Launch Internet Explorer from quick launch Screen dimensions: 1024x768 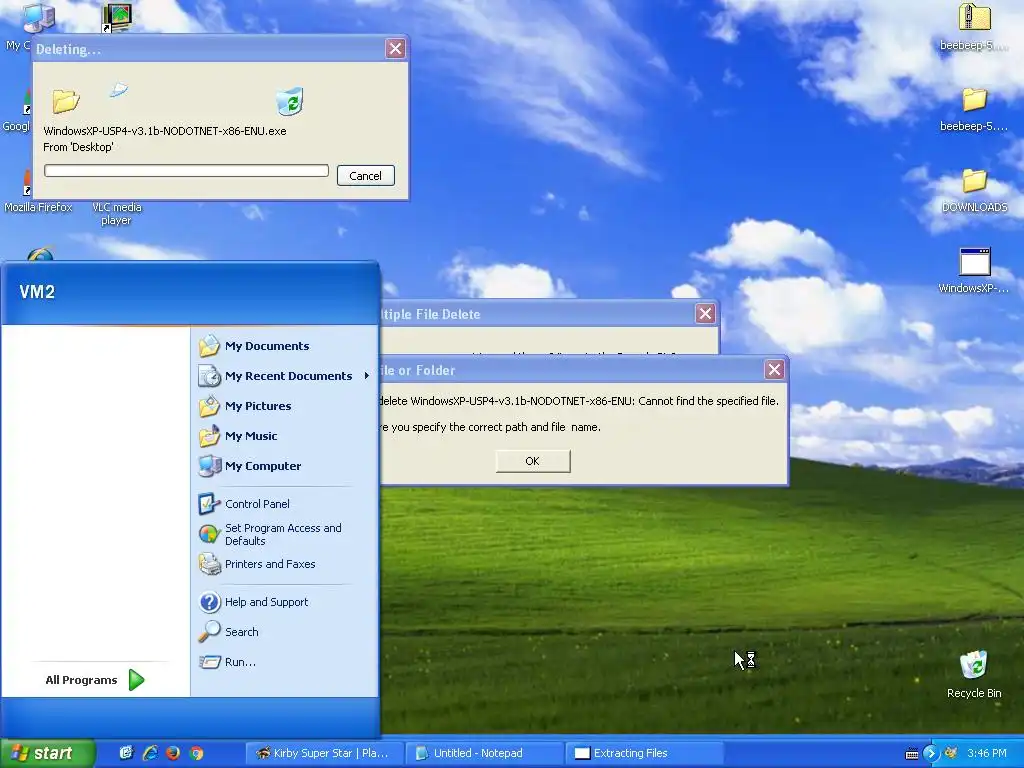pos(150,753)
